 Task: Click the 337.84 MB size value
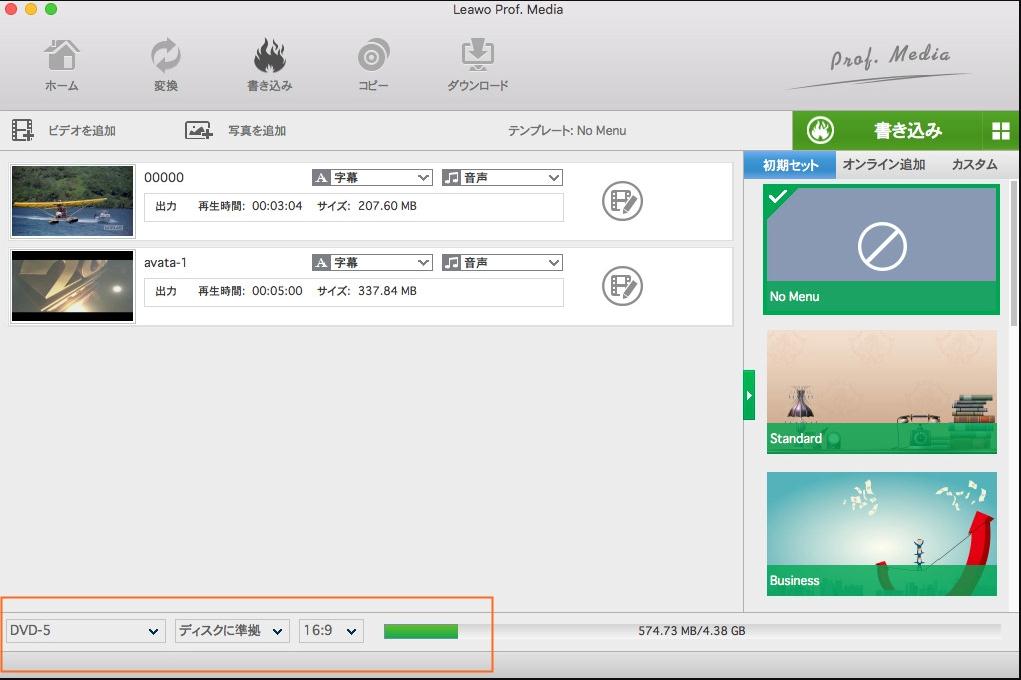[x=387, y=291]
